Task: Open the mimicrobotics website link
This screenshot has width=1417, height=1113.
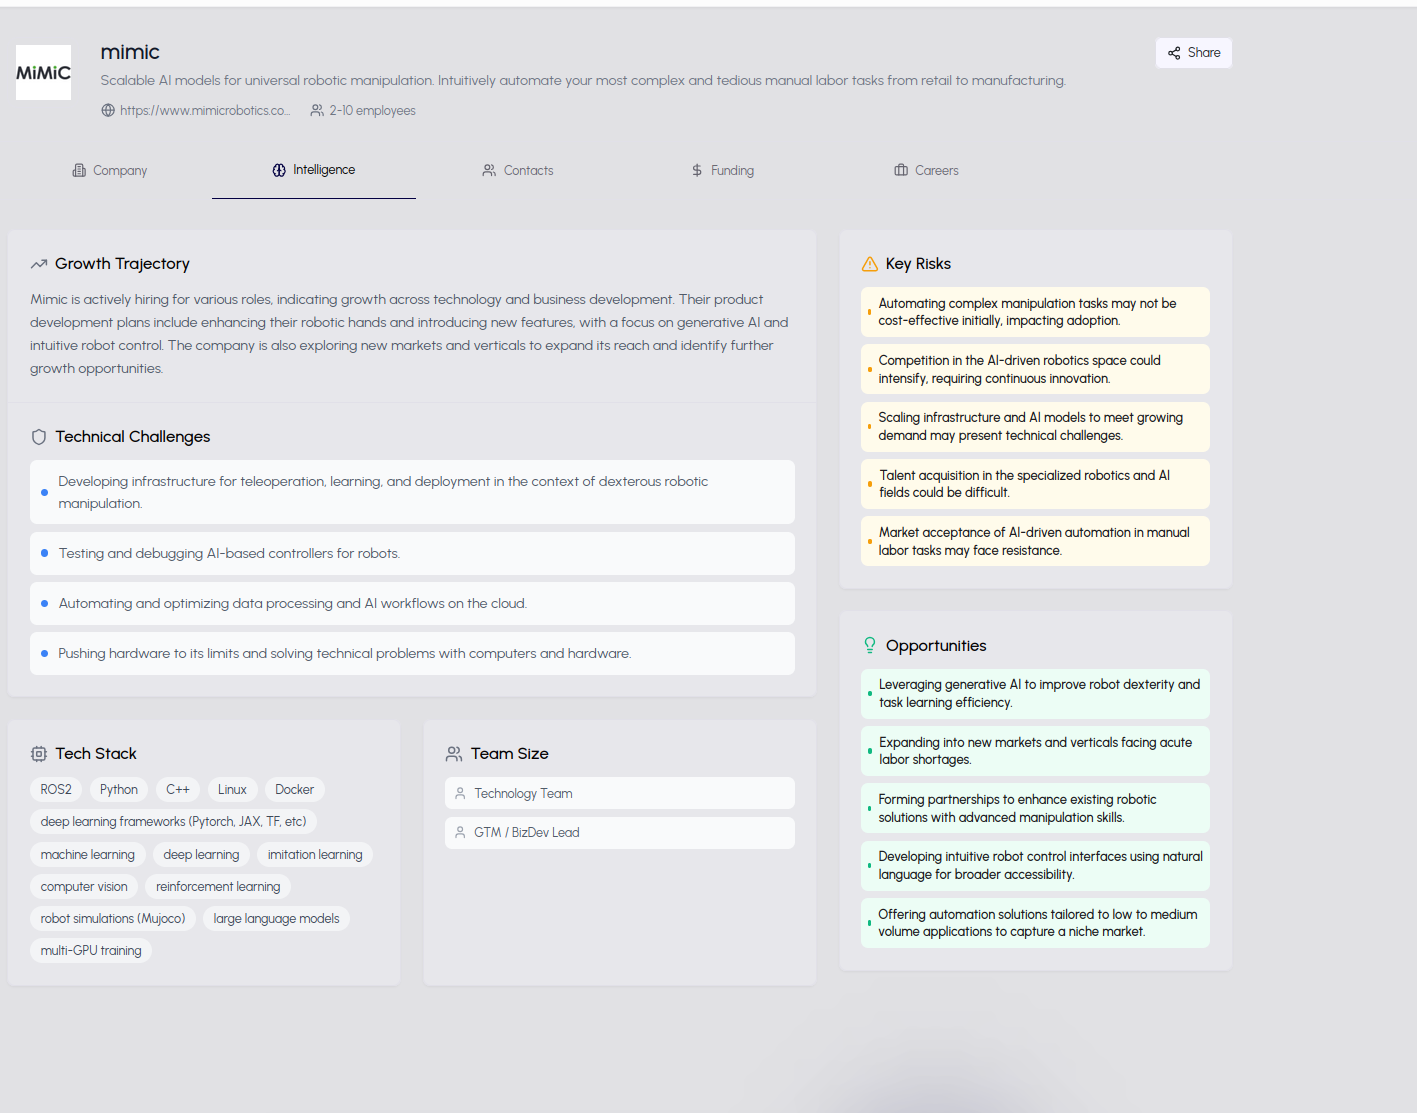Action: [204, 111]
